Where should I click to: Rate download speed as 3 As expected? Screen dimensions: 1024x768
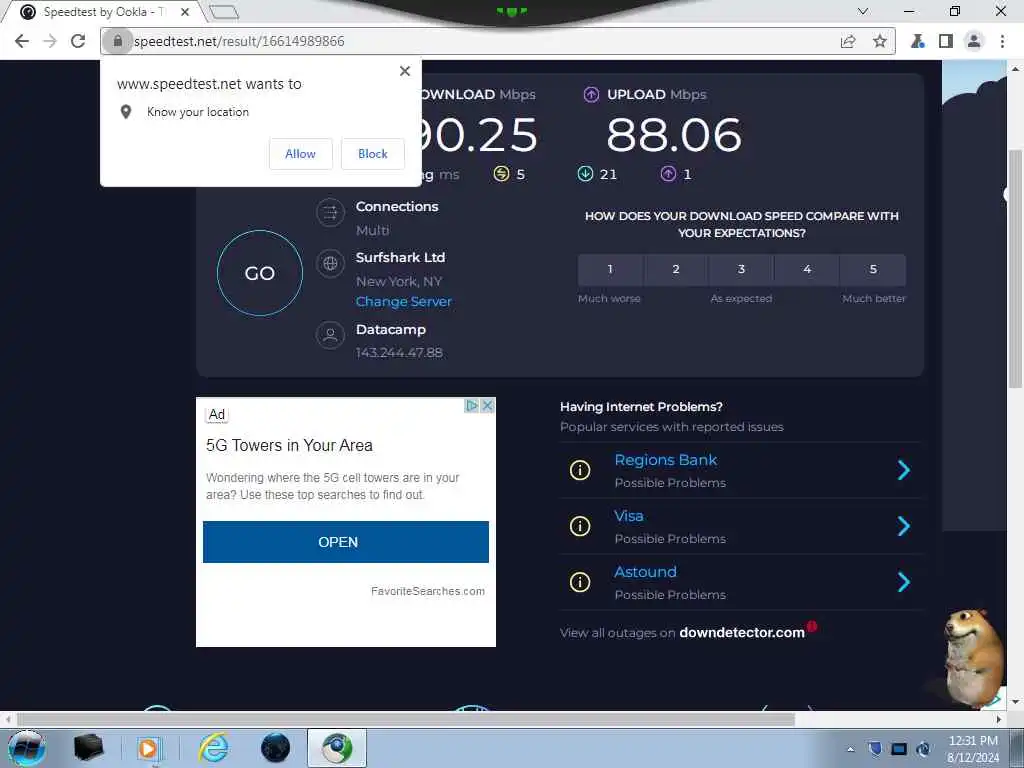[741, 270]
